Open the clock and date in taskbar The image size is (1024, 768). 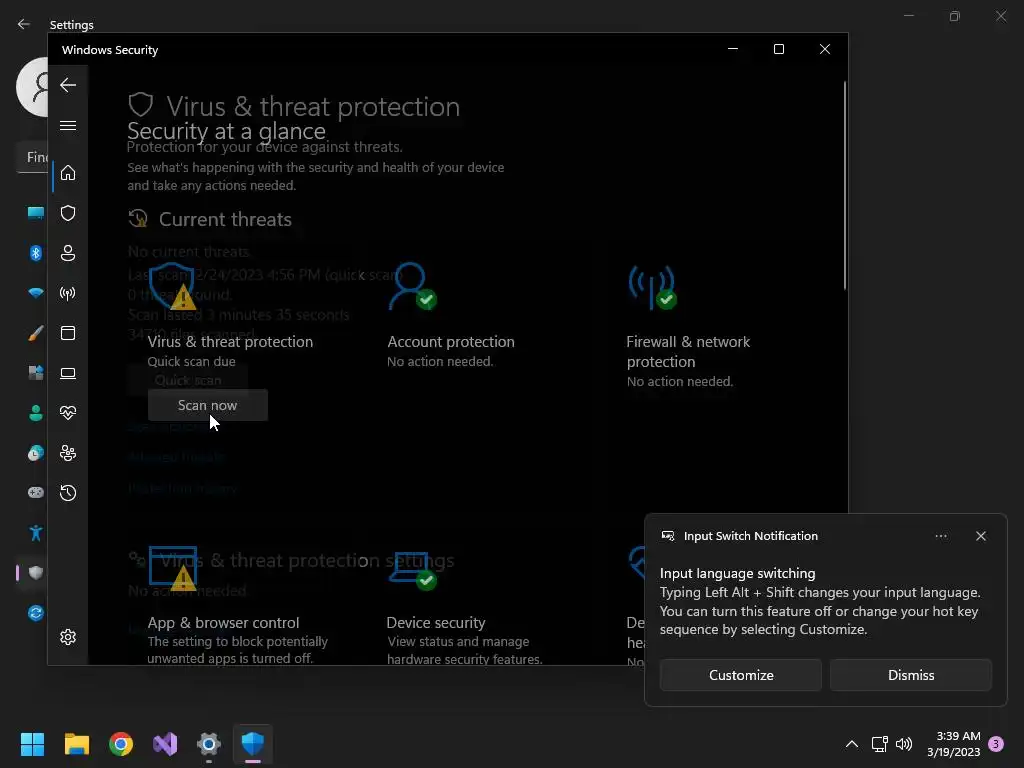coord(953,744)
